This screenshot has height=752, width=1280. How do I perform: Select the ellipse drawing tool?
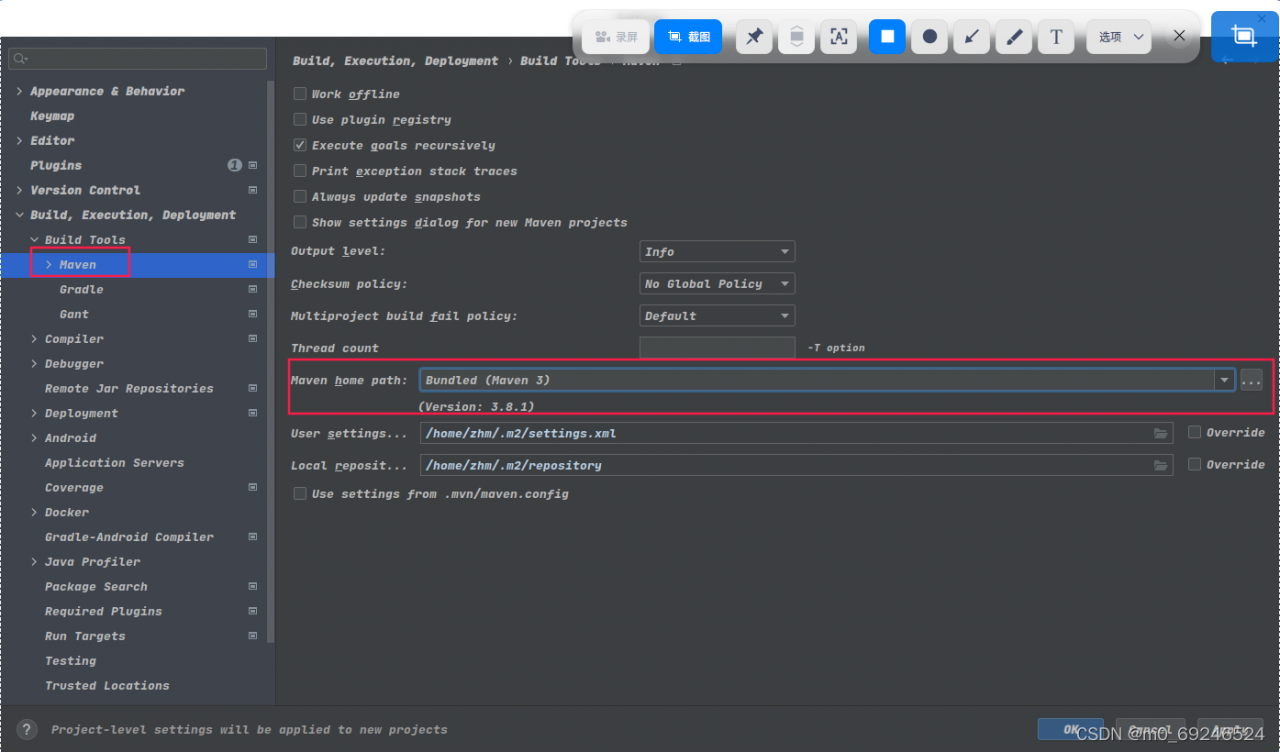(929, 37)
